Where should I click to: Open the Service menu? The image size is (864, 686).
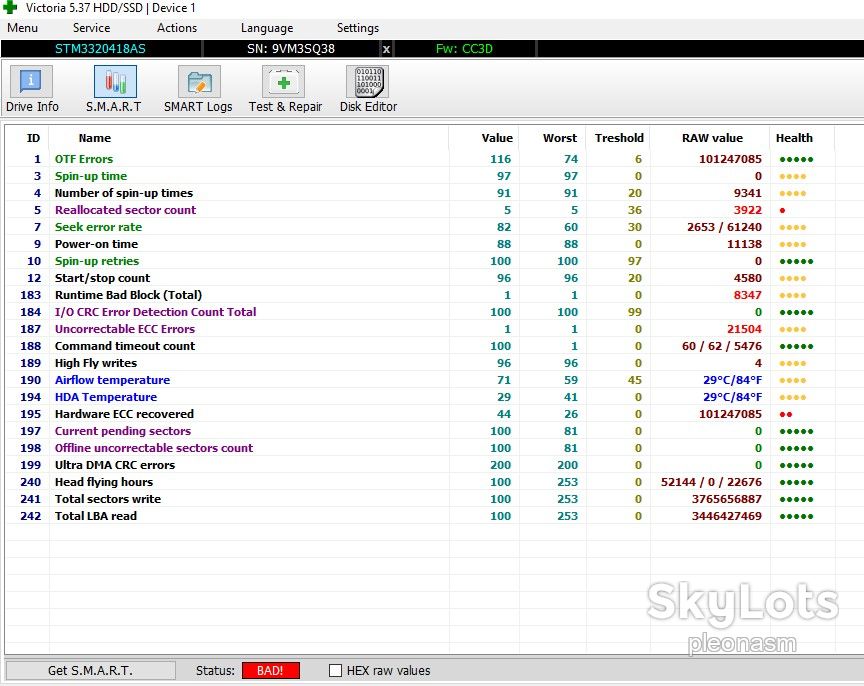point(91,28)
